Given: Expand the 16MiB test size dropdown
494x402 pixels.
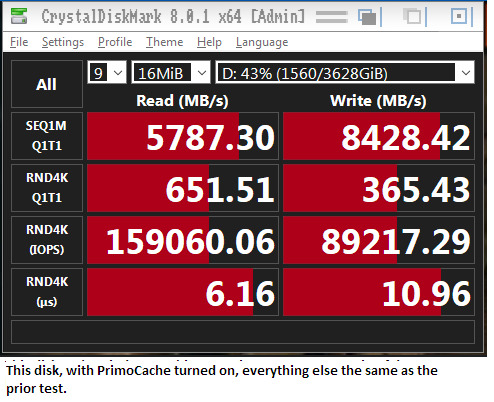Looking at the screenshot, I should [171, 72].
